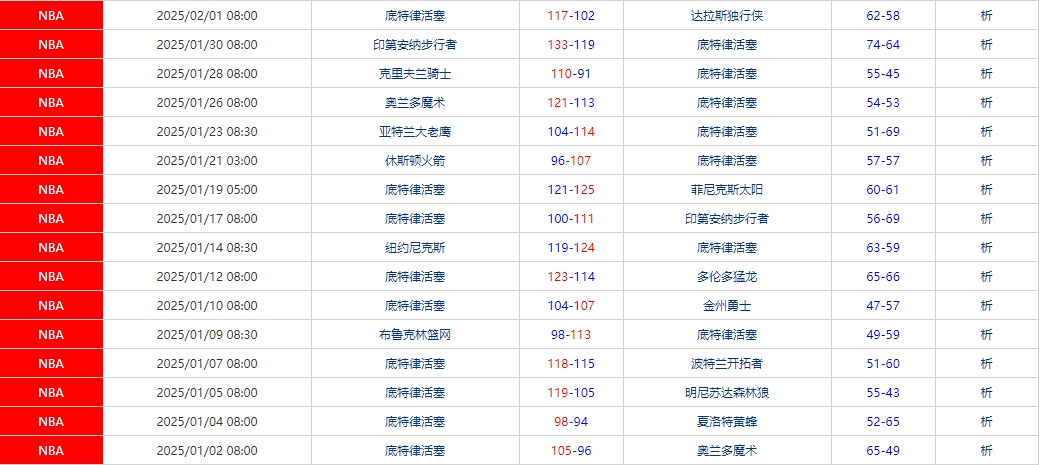Open analysis 析 link for 2025/01/26 game
This screenshot has width=1039, height=465.
coord(987,103)
